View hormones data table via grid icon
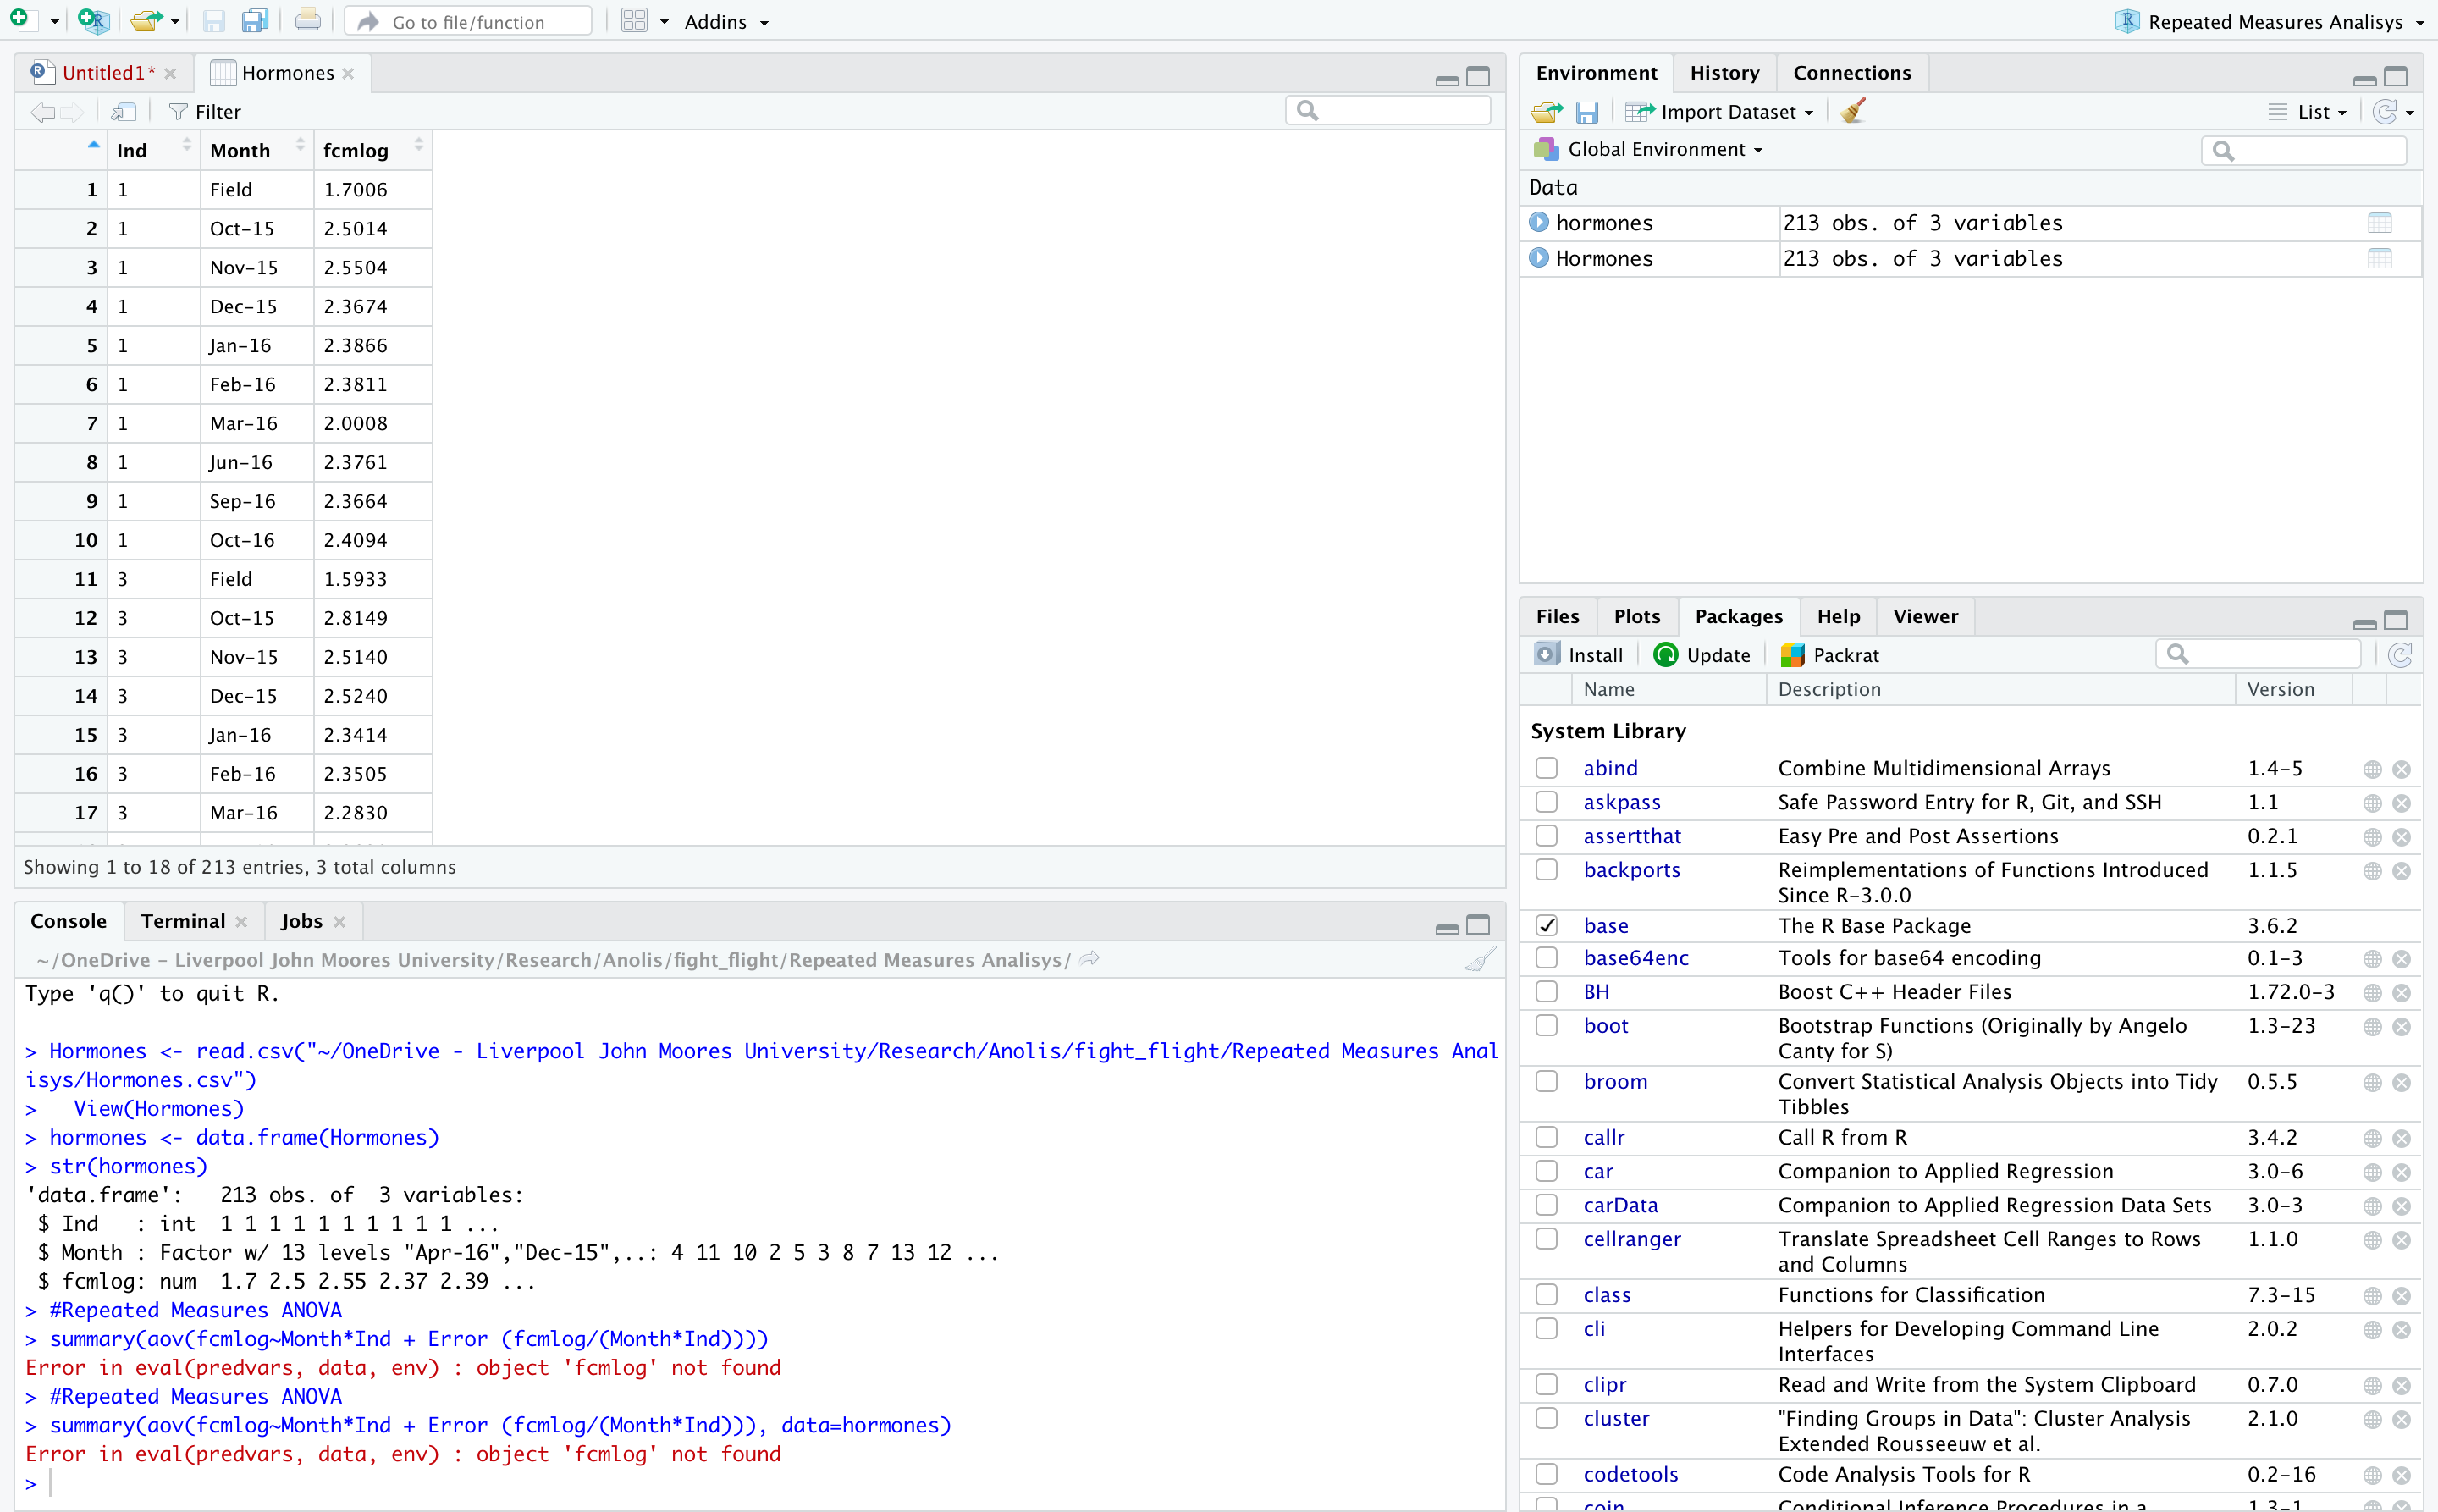The image size is (2438, 1512). (2380, 223)
